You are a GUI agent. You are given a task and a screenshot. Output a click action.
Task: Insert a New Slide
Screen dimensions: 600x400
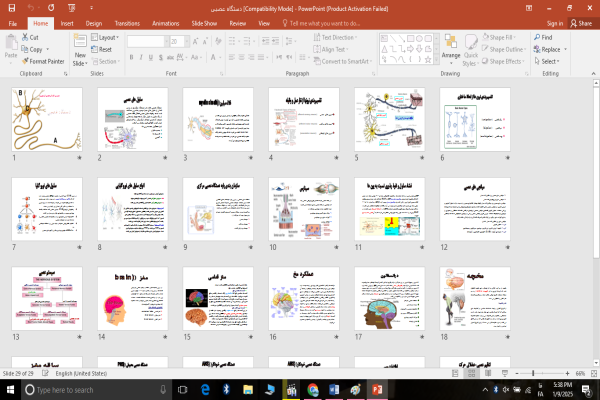coord(80,48)
